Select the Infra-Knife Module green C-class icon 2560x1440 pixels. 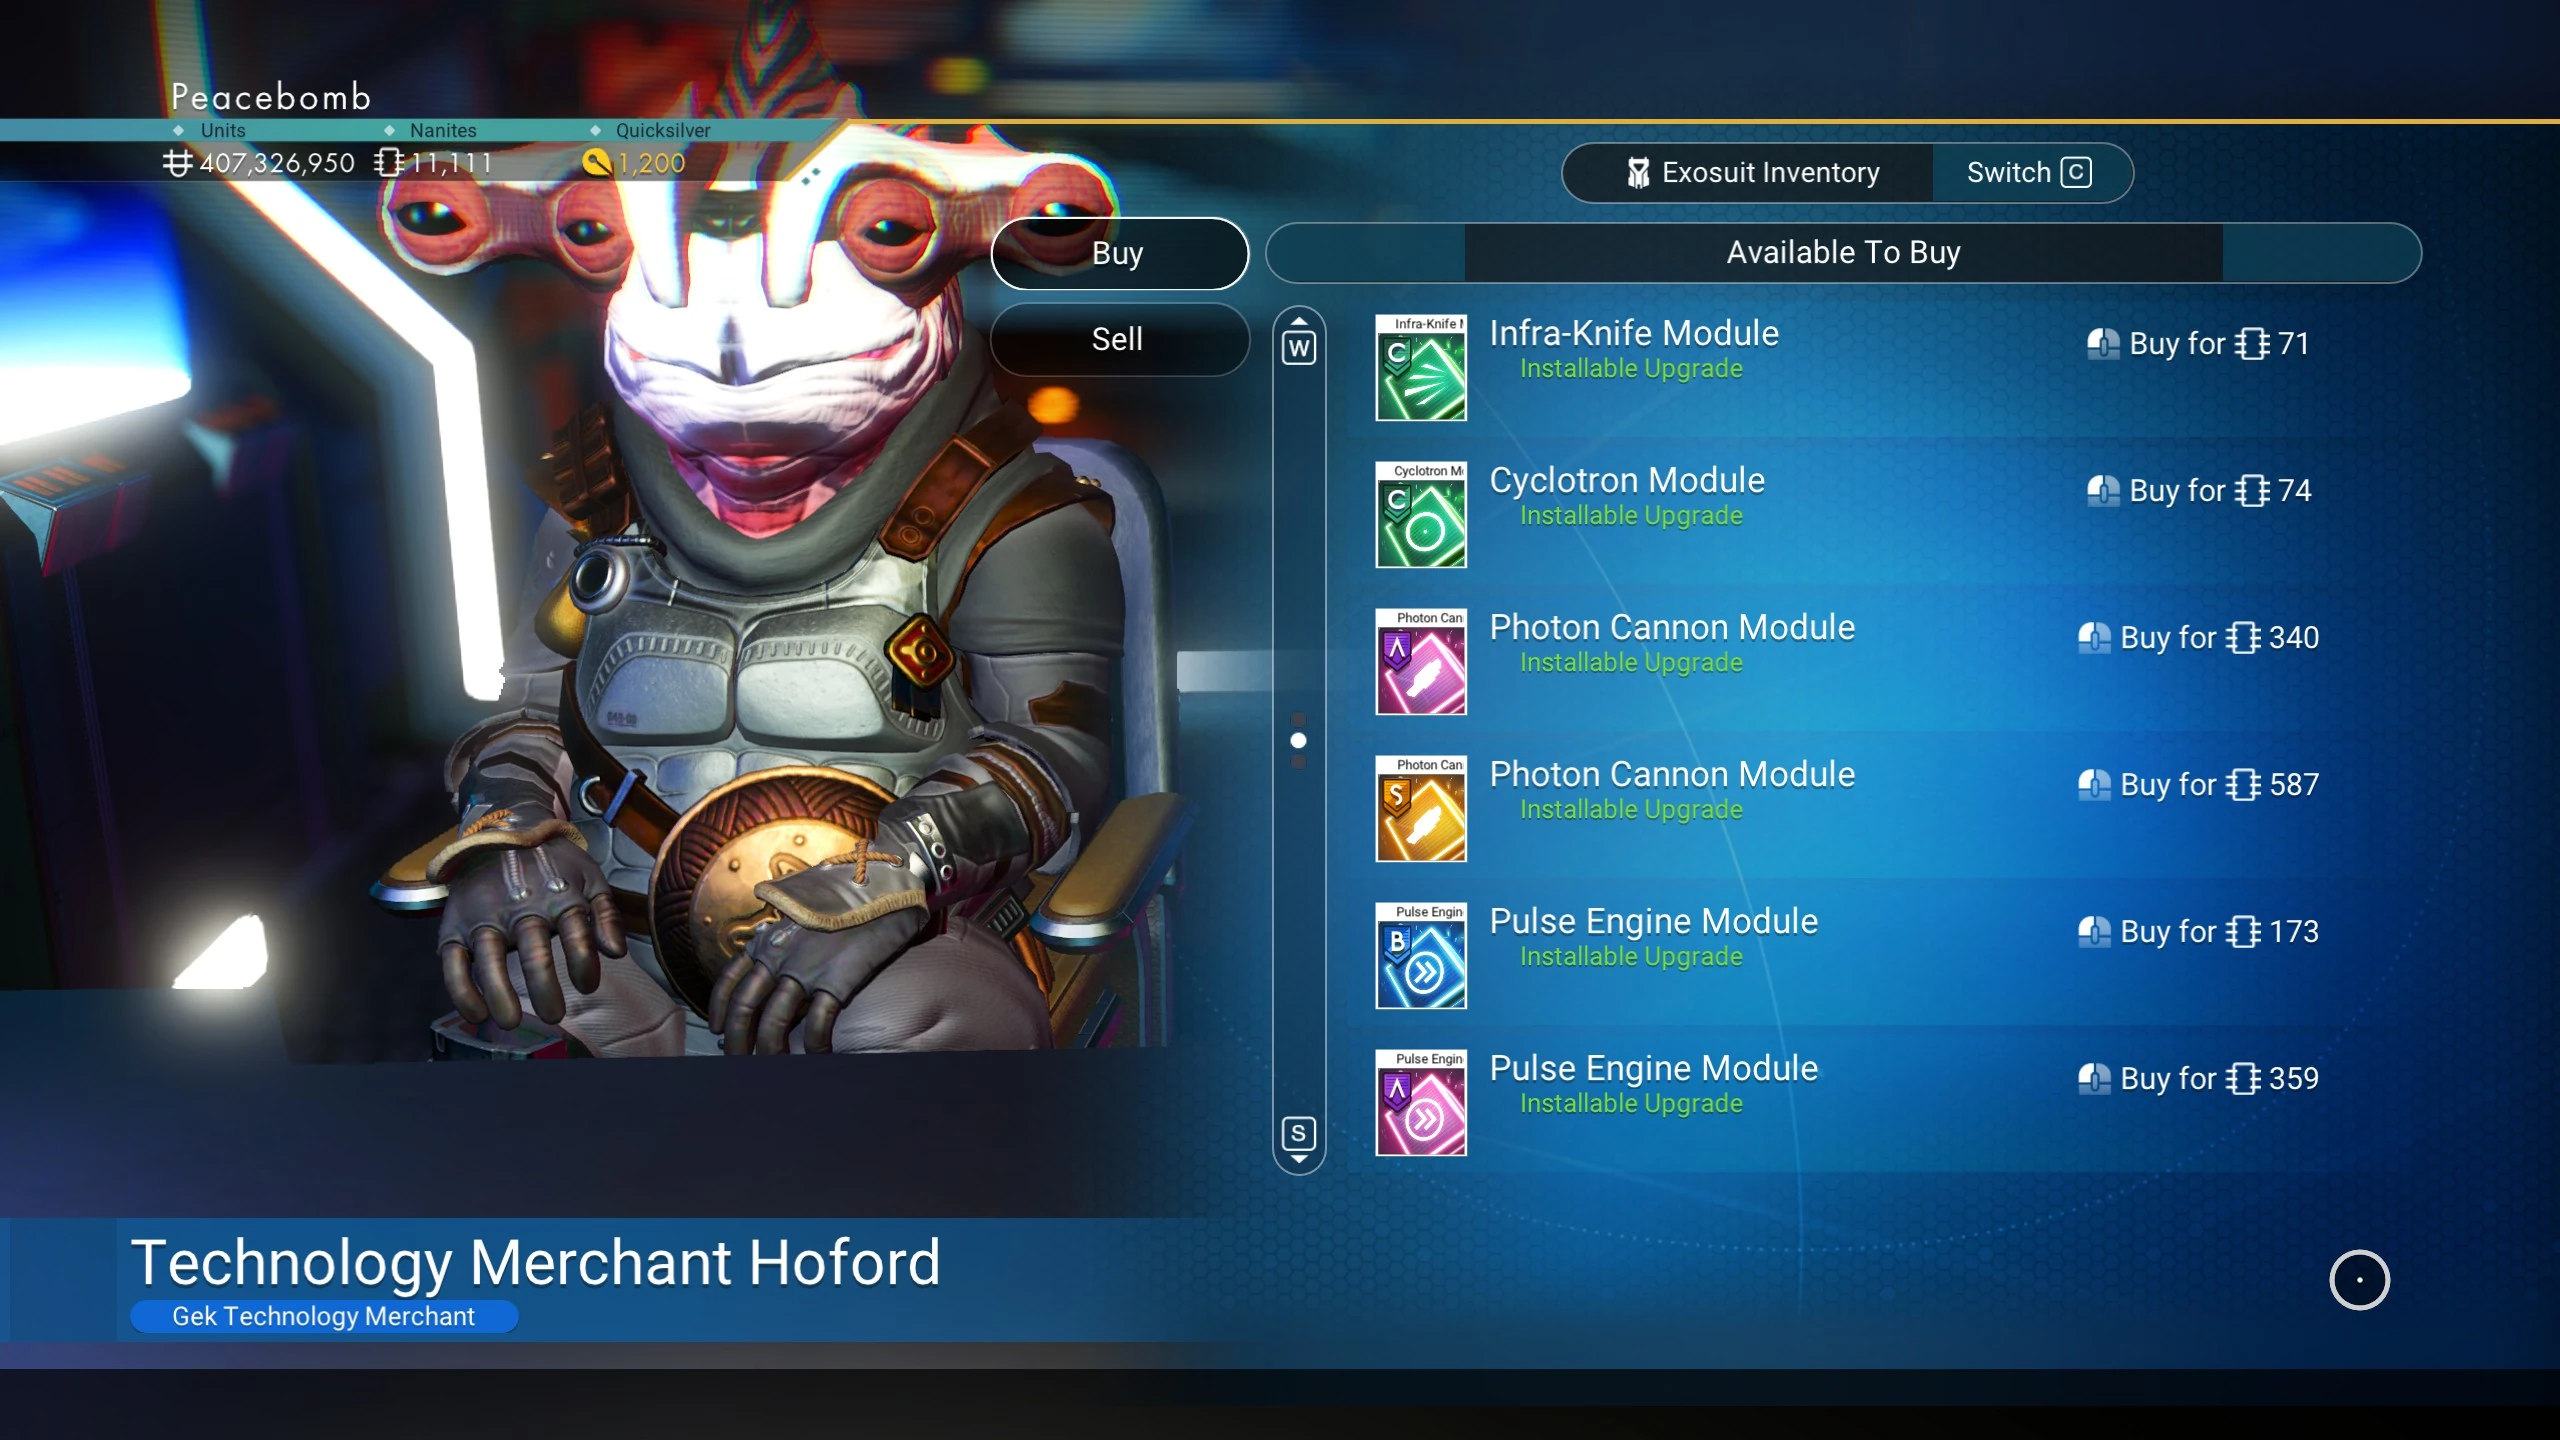[x=1420, y=367]
